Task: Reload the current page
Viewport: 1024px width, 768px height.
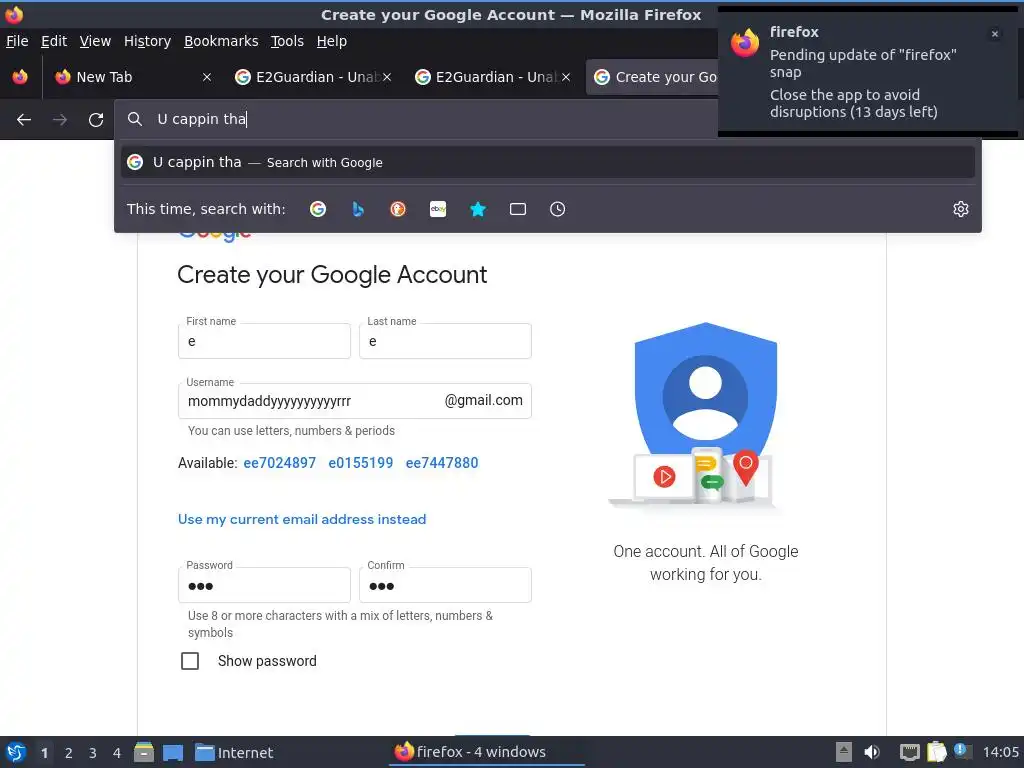Action: [x=96, y=120]
